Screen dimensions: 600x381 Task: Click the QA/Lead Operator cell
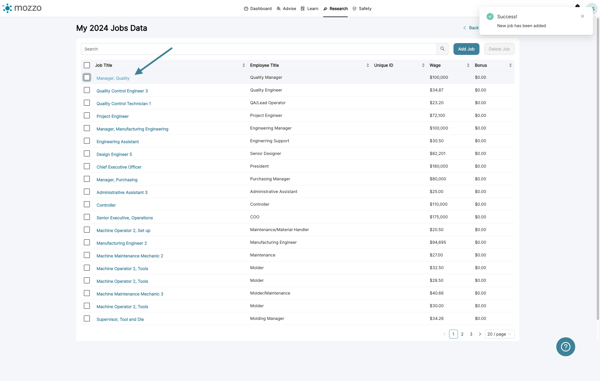coord(267,103)
